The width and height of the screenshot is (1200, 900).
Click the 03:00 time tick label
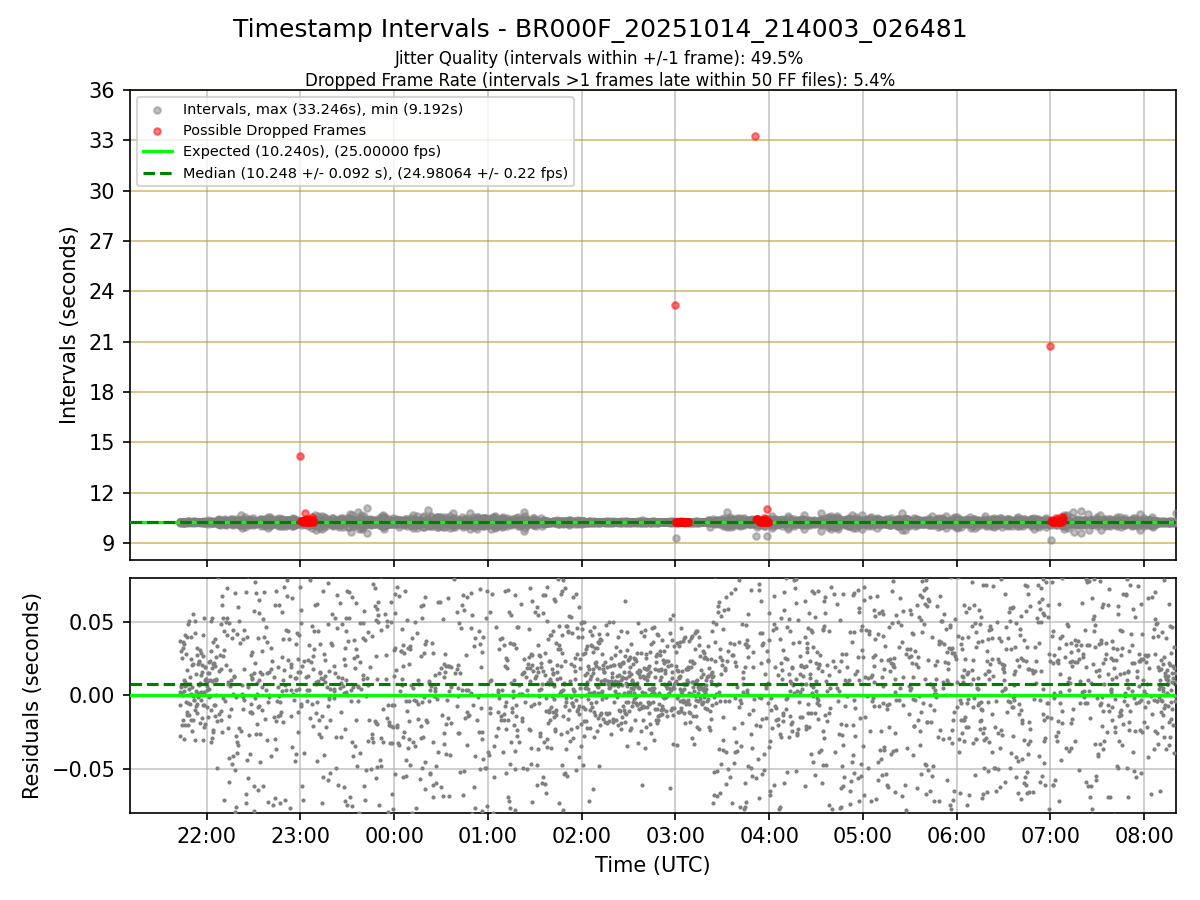[x=675, y=836]
